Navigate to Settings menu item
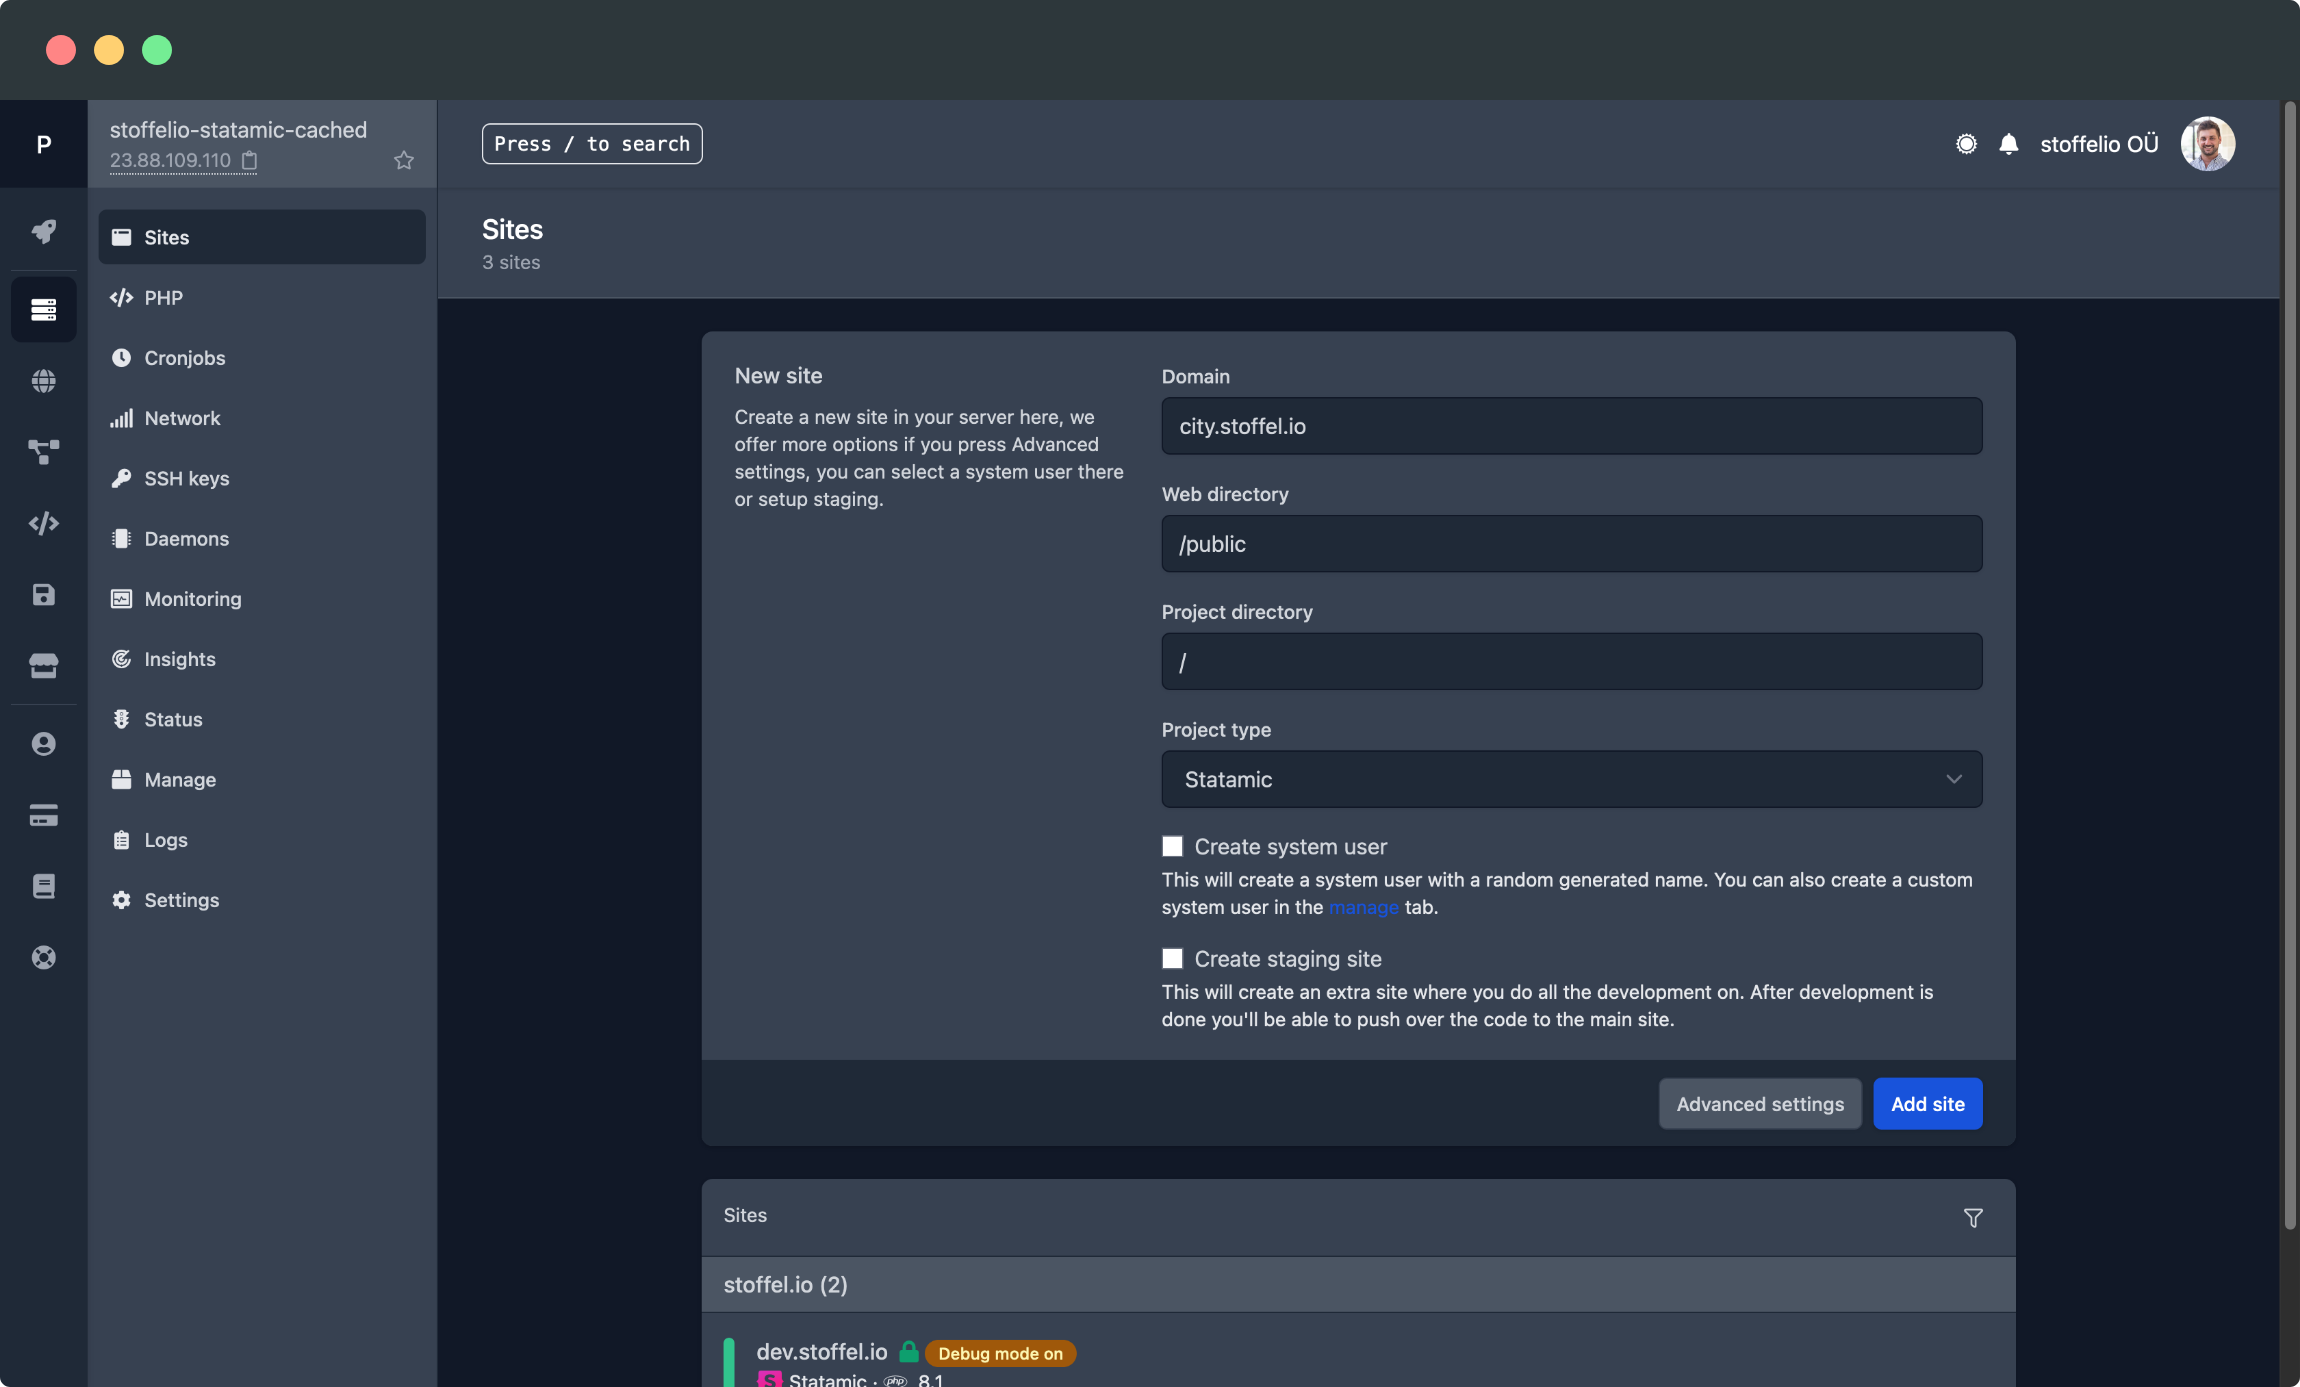Screen dimensions: 2300x1387 (x=181, y=901)
